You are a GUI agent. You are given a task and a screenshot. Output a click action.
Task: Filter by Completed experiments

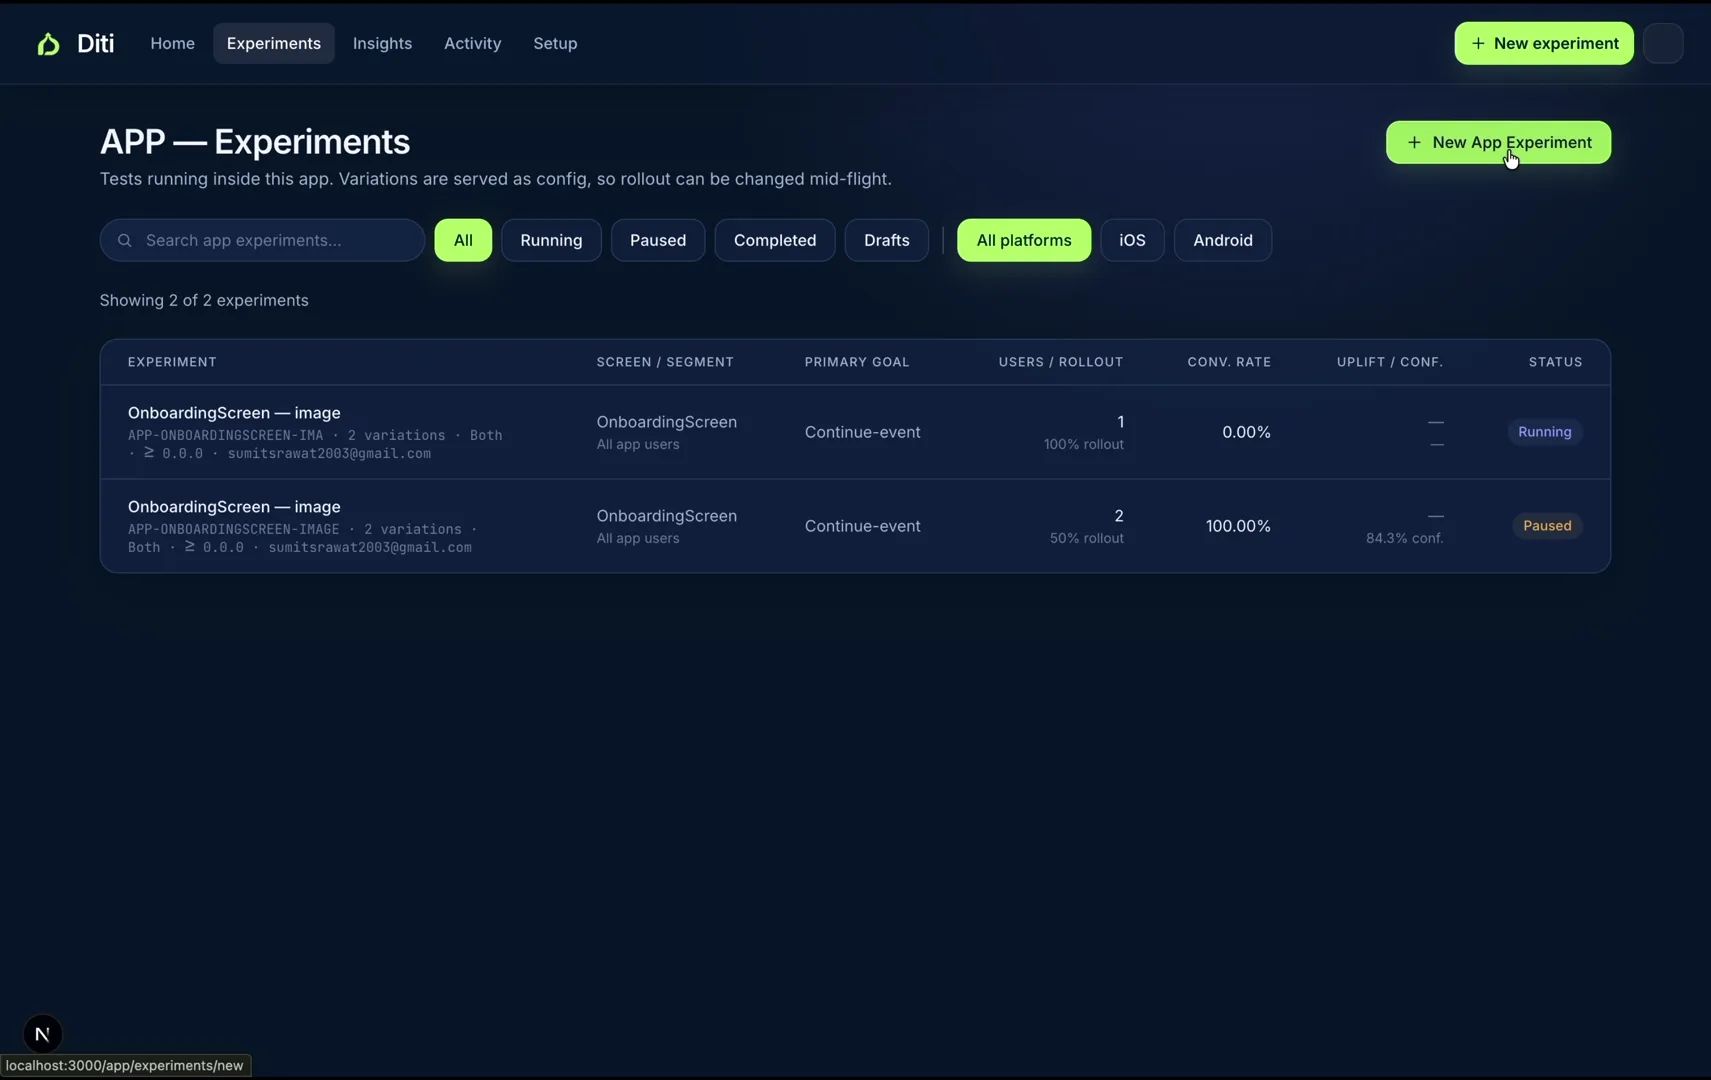775,240
